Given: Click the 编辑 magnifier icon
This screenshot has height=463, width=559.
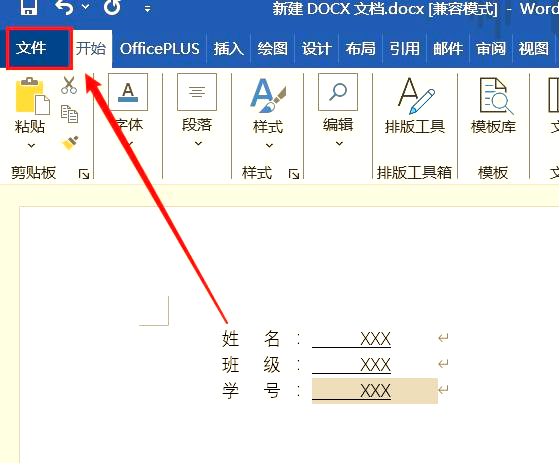Looking at the screenshot, I should click(x=338, y=92).
